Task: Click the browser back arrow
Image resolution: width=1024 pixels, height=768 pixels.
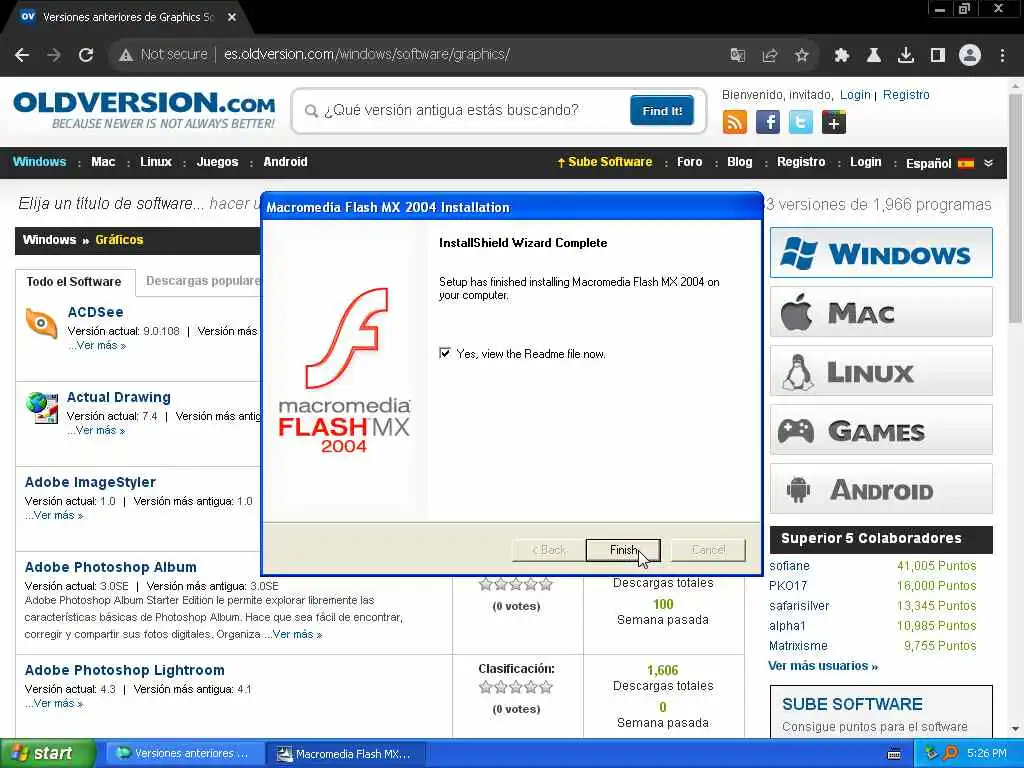Action: (22, 55)
